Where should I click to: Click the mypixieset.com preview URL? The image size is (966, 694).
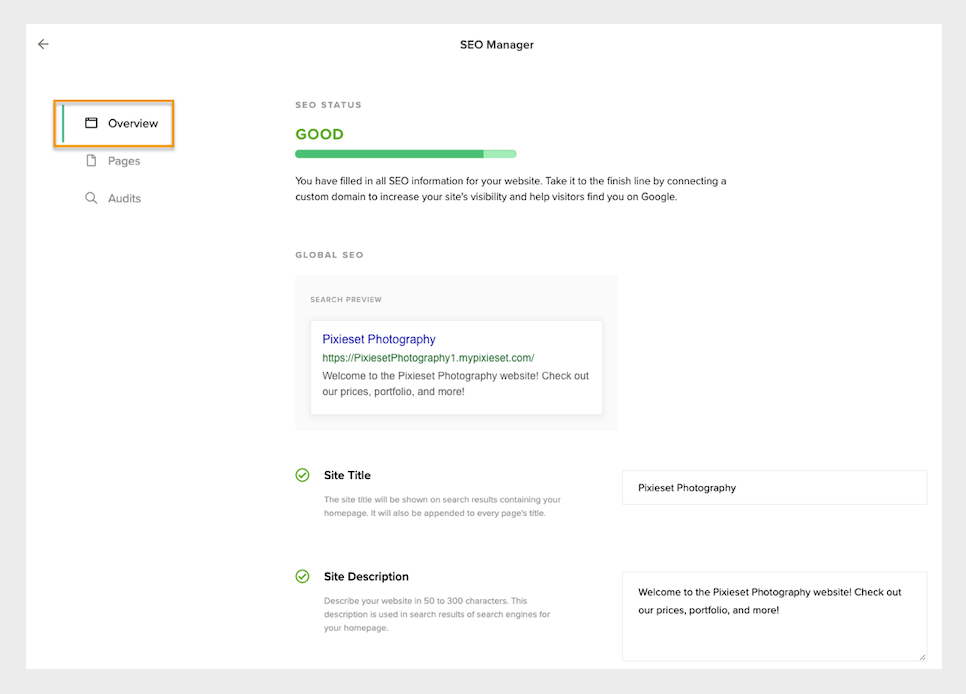[x=428, y=357]
